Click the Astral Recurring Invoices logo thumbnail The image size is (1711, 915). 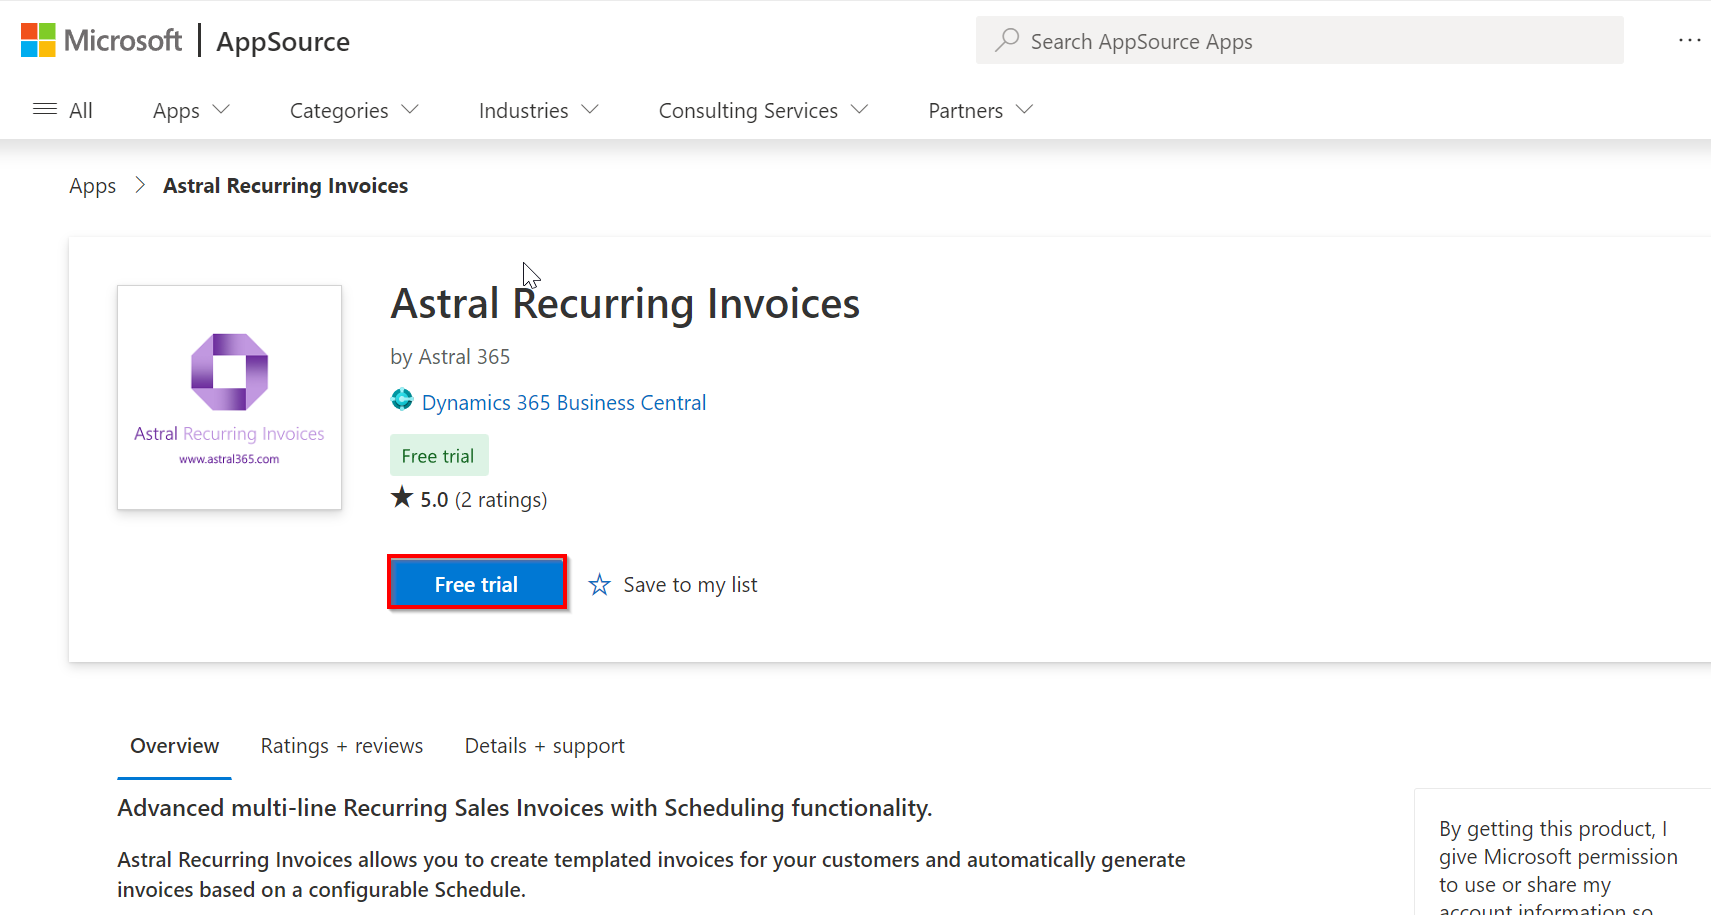pyautogui.click(x=229, y=398)
